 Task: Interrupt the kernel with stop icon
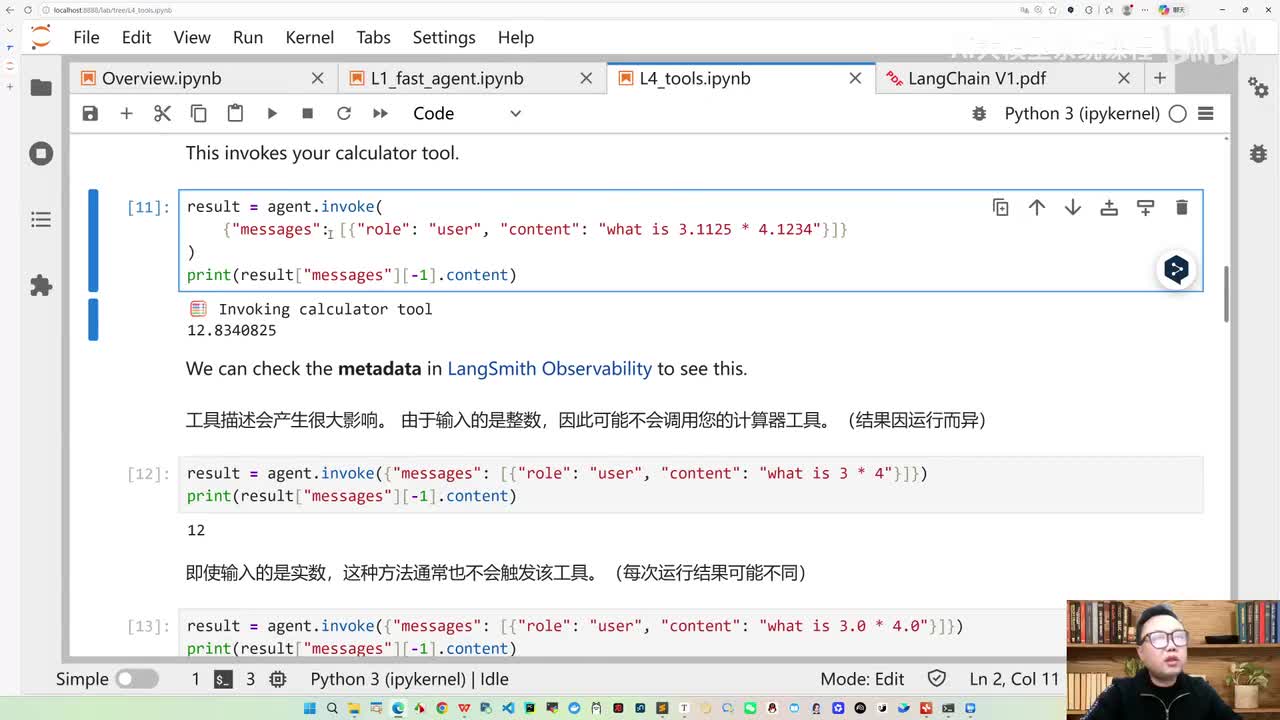click(x=307, y=113)
